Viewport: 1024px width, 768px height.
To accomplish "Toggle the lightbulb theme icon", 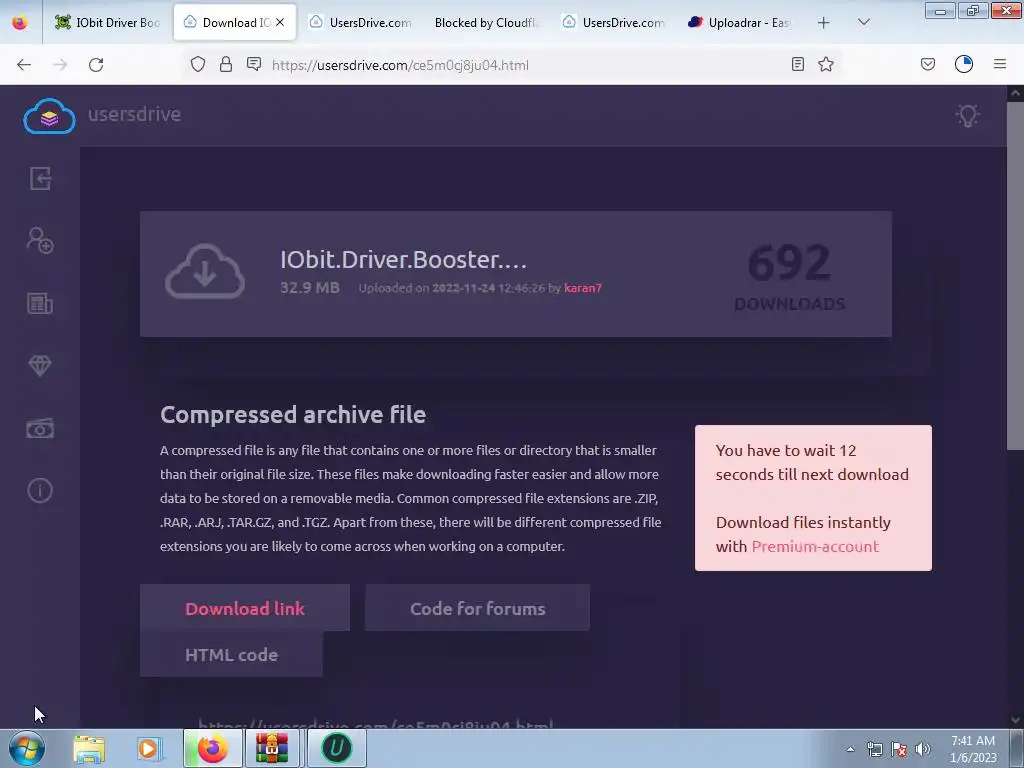I will click(x=967, y=116).
